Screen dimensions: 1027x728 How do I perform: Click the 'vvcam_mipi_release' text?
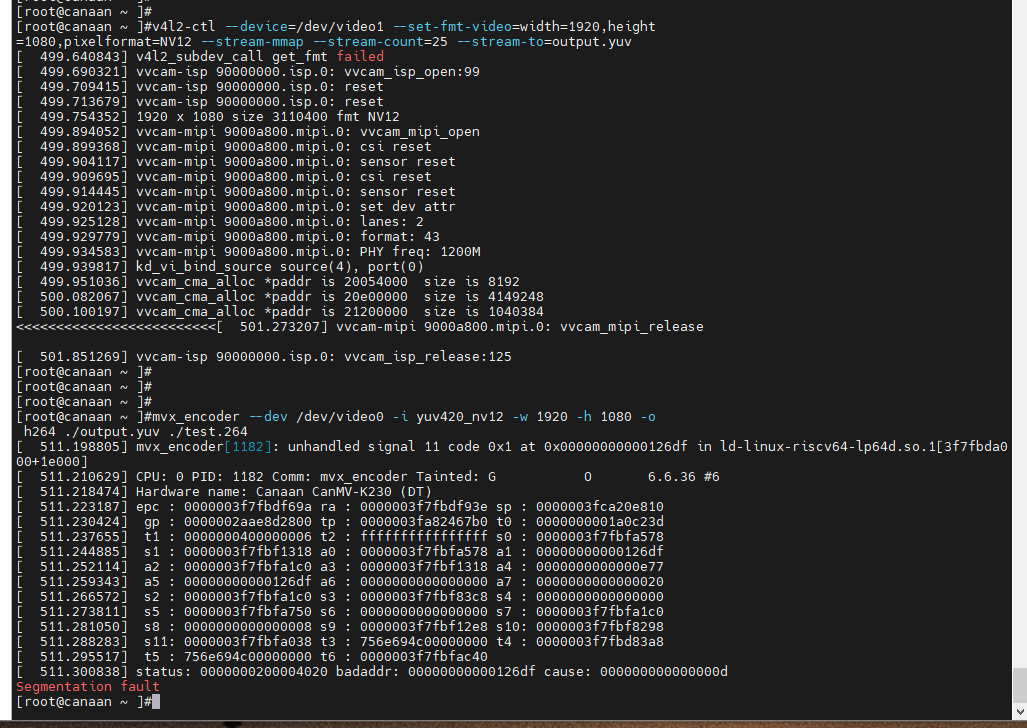631,326
